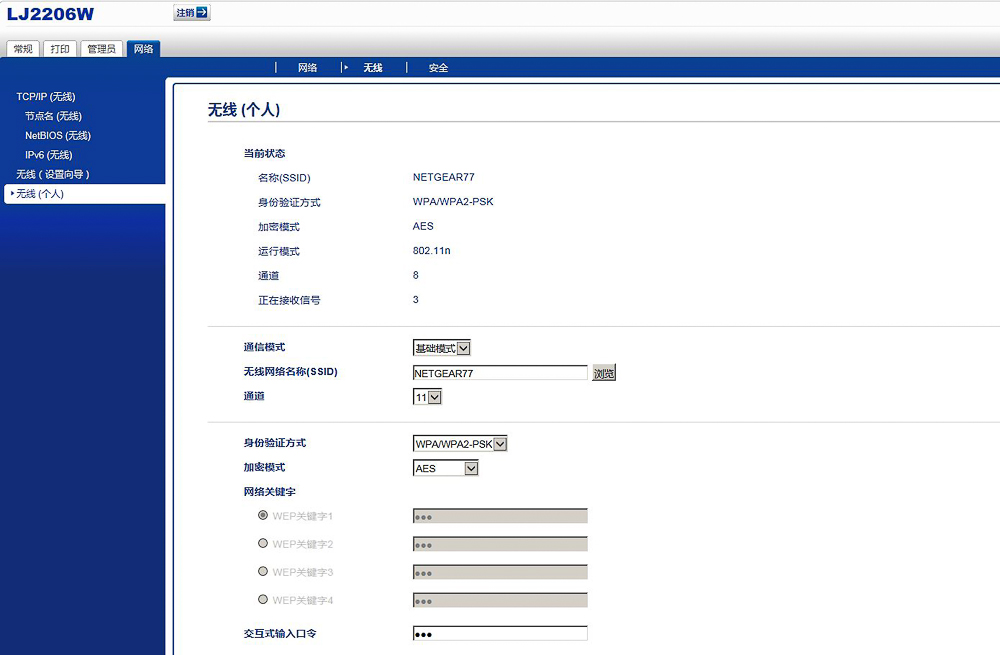Switch to the 管理员 tab
1000x655 pixels.
[x=101, y=47]
